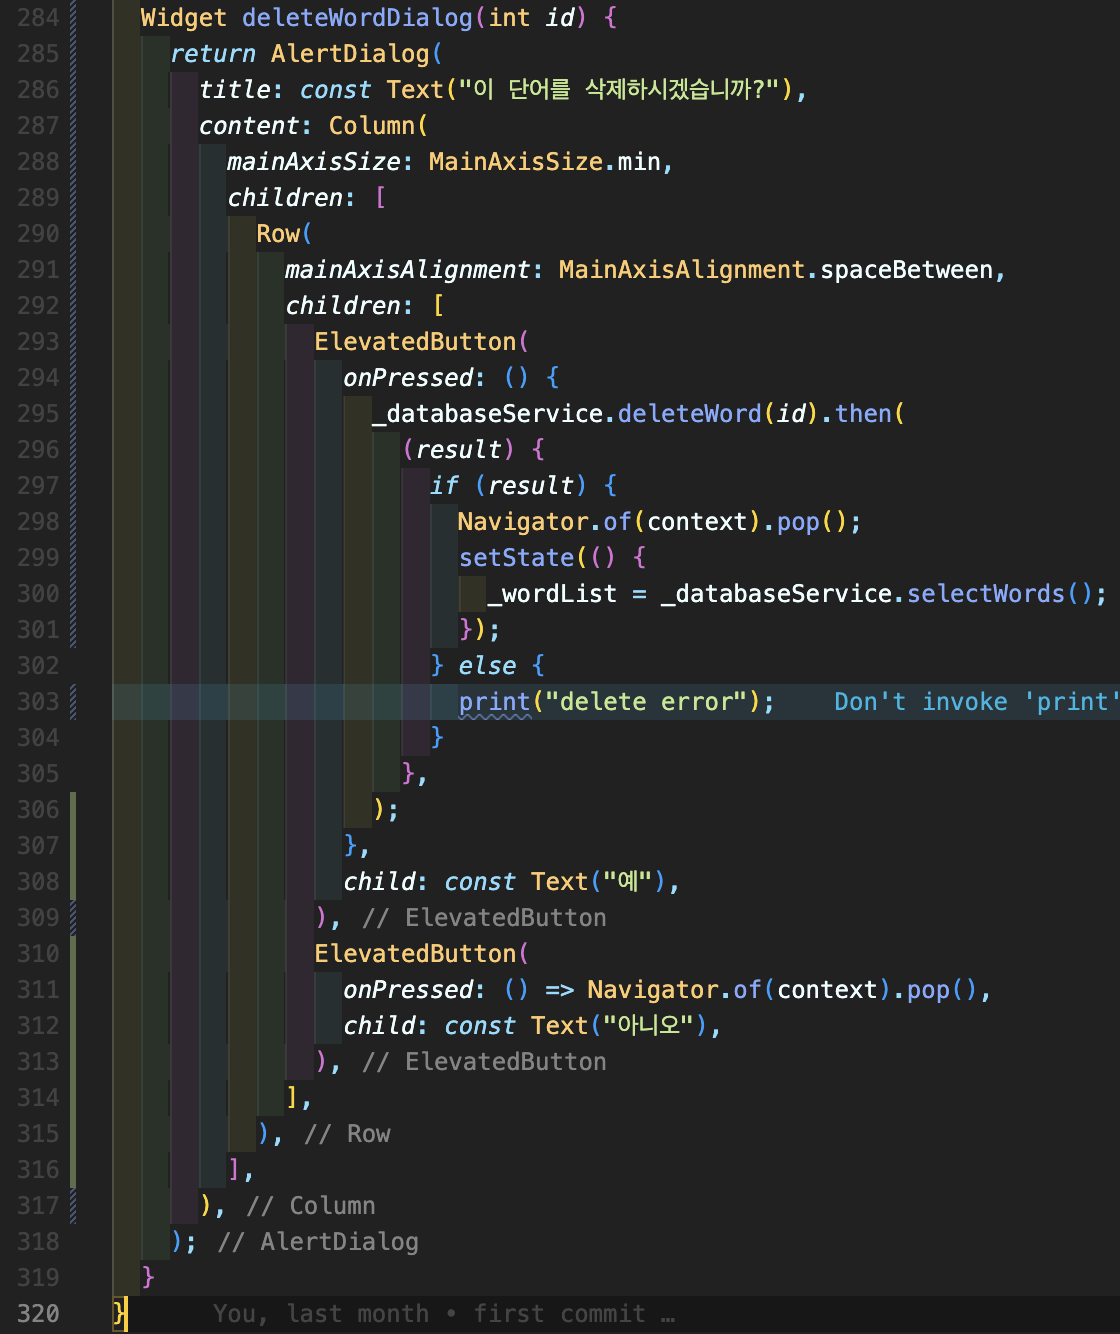This screenshot has height=1334, width=1120.
Task: Click line number 303 in the gutter
Action: point(38,702)
